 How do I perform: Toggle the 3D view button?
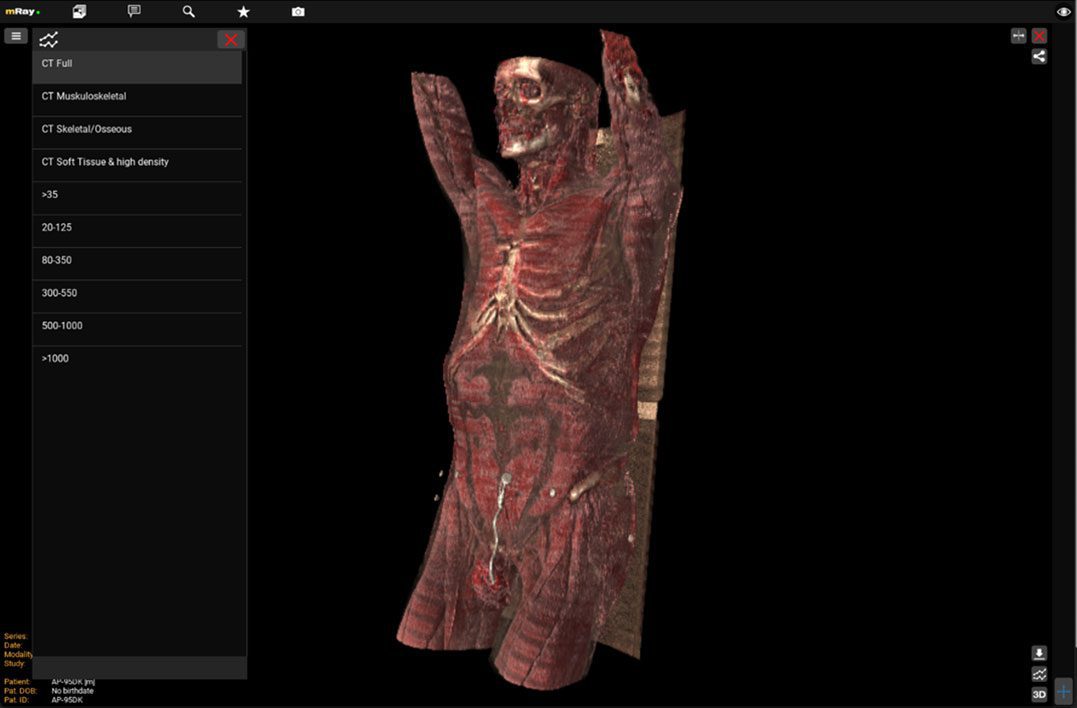tap(1039, 694)
